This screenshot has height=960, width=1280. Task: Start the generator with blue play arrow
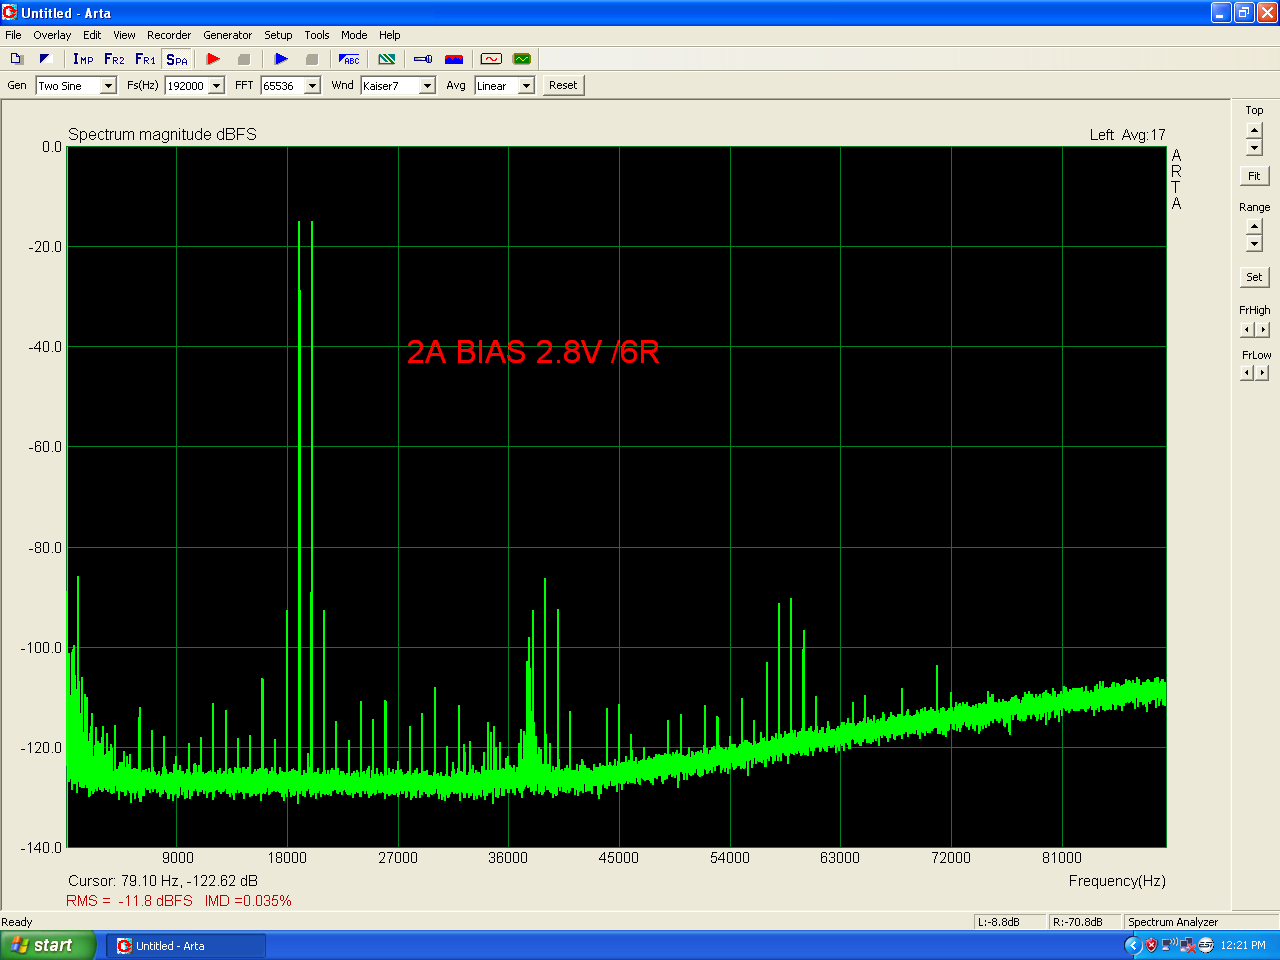[x=281, y=59]
